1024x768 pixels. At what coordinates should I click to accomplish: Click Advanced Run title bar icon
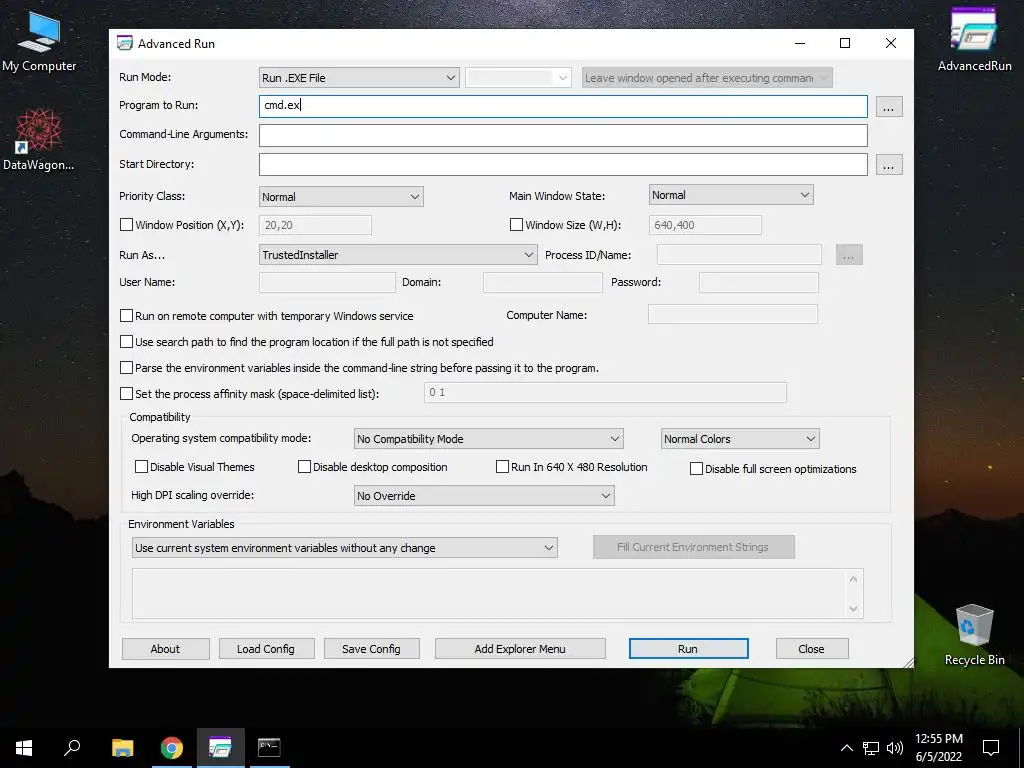tap(125, 44)
